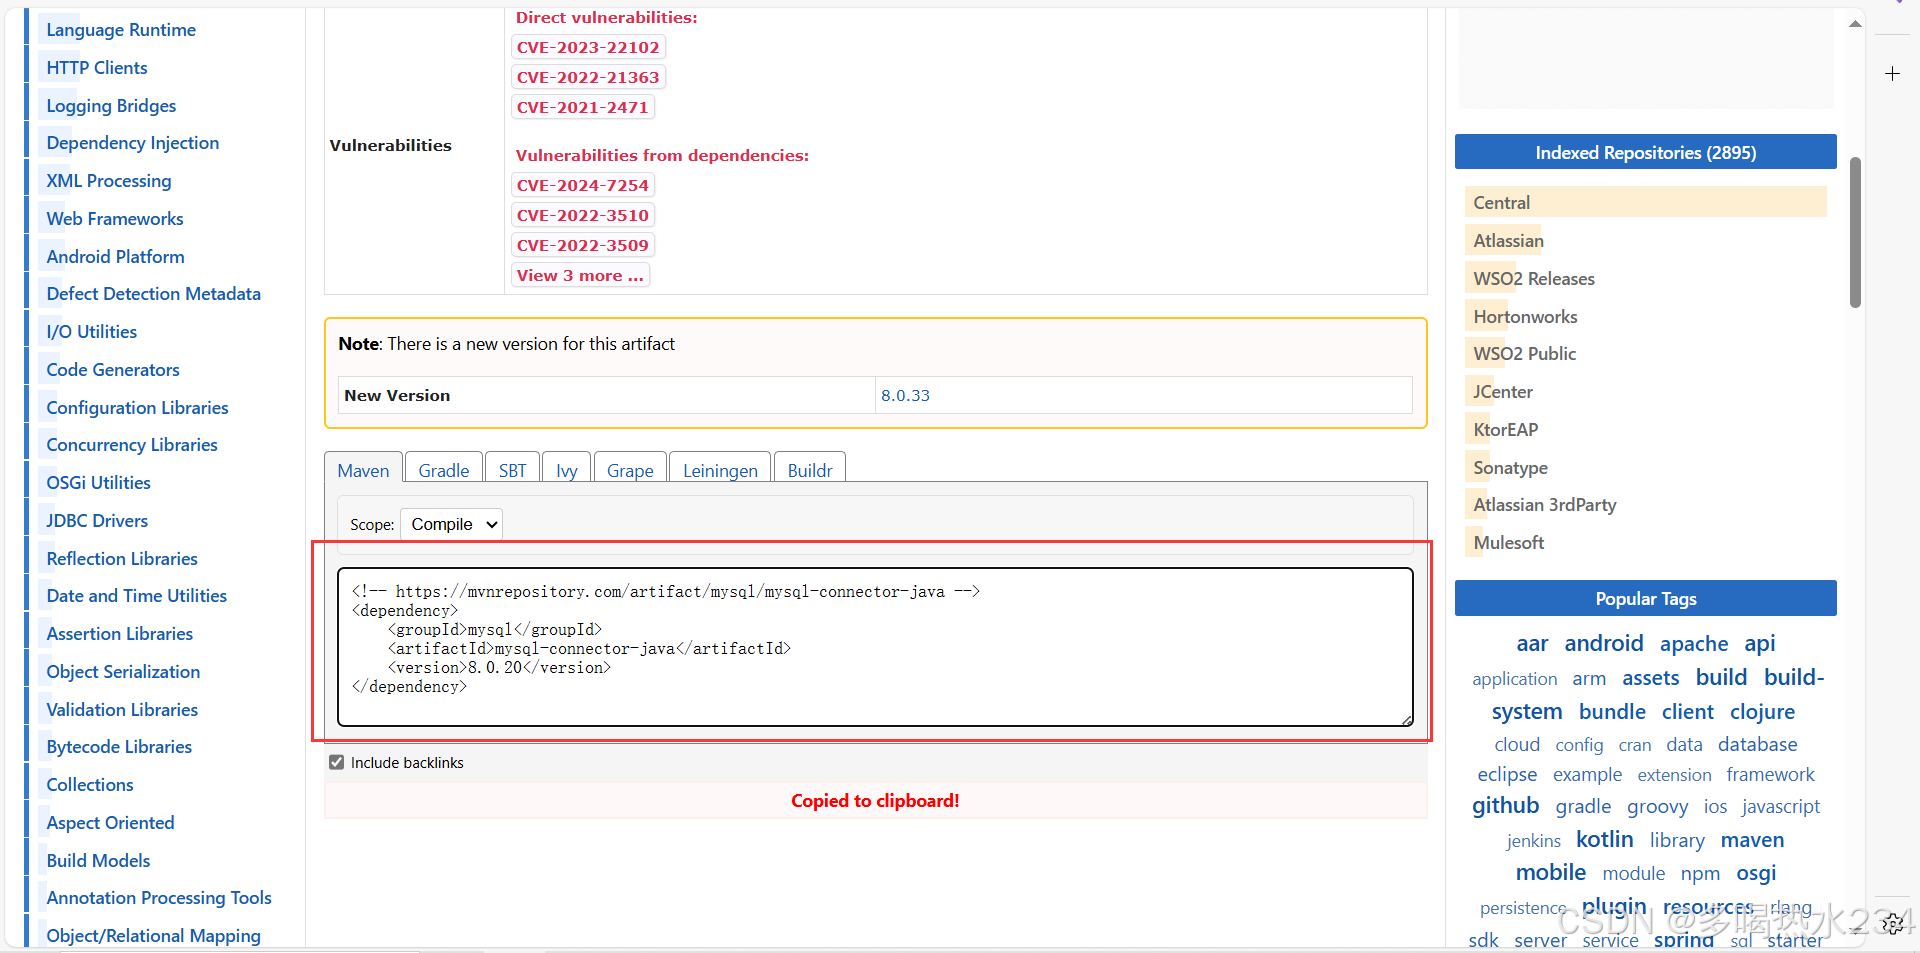Switch to the Maven tab
This screenshot has height=953, width=1920.
pyautogui.click(x=363, y=470)
